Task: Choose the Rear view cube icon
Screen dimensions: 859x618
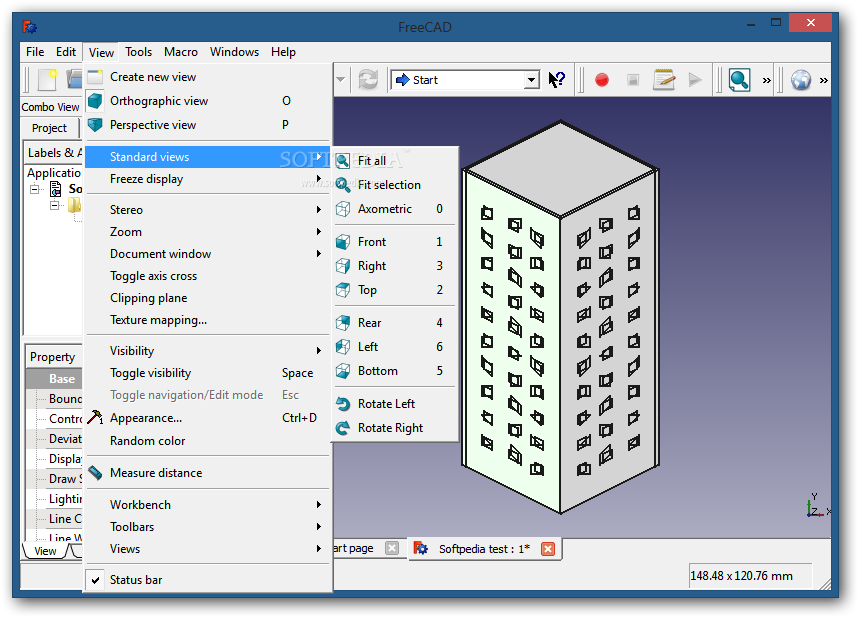Action: [x=343, y=323]
